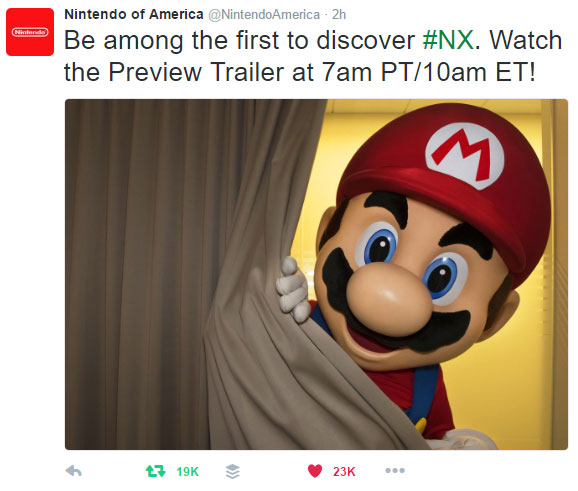Viewport: 578px width, 491px height.
Task: Open the stacked layers Buffer icon
Action: [x=233, y=471]
